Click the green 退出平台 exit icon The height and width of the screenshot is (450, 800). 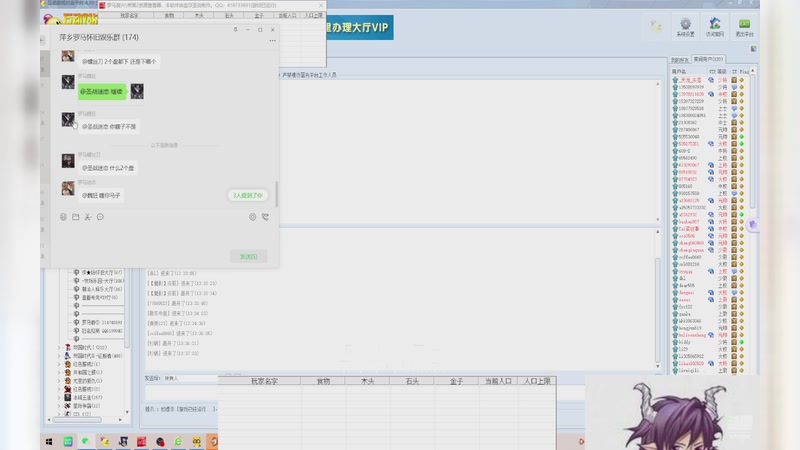click(x=744, y=27)
